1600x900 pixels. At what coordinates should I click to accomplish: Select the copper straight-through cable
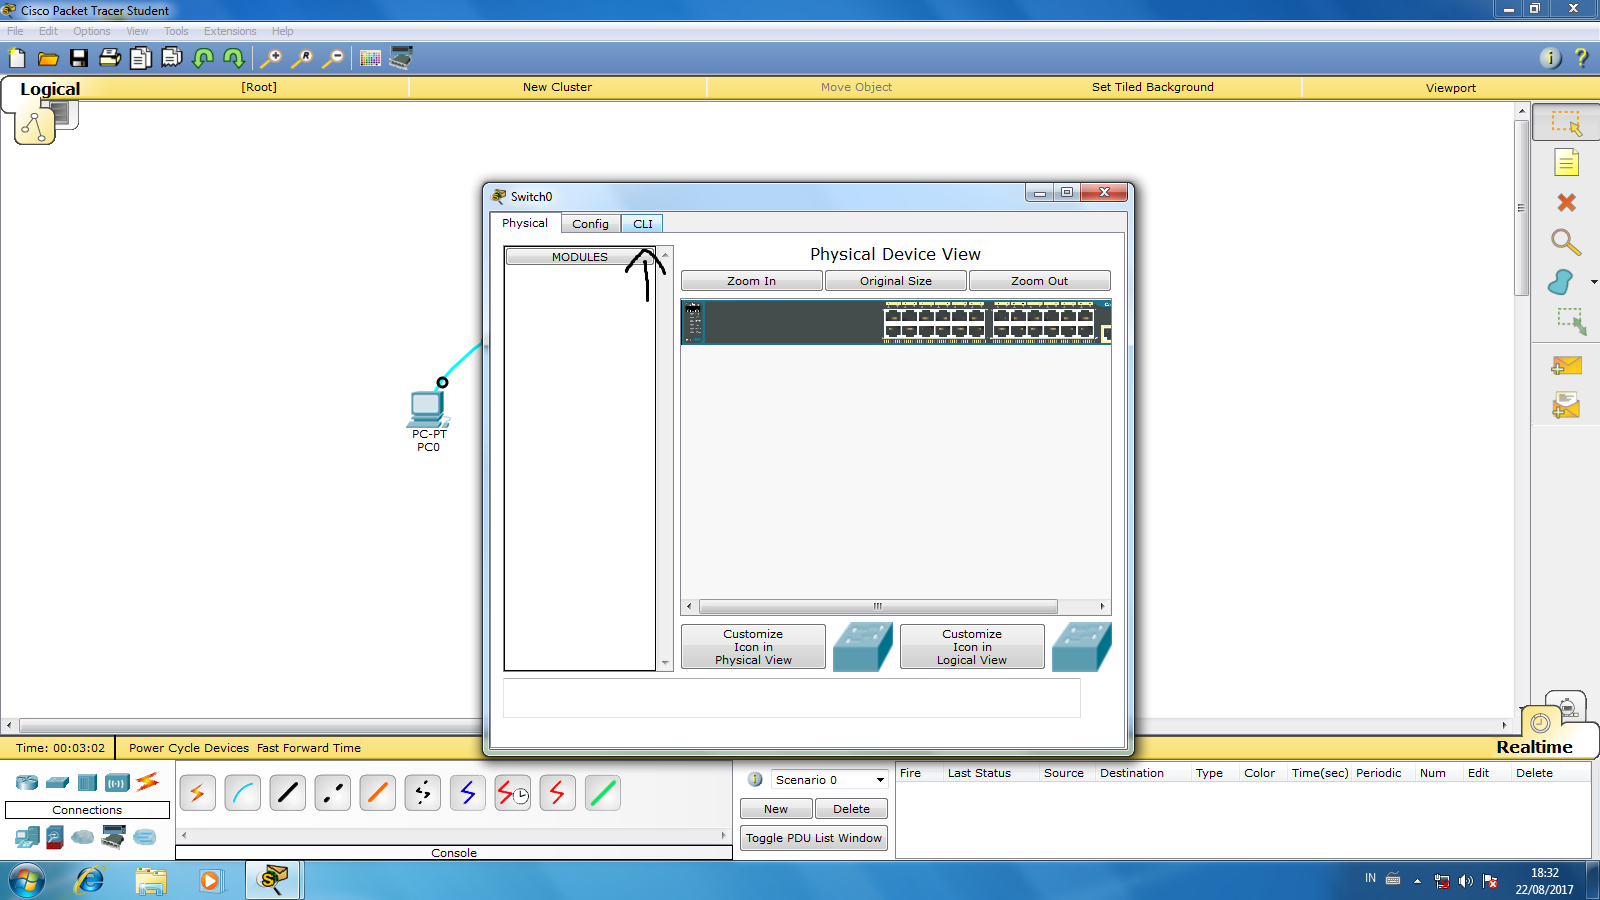click(x=287, y=792)
